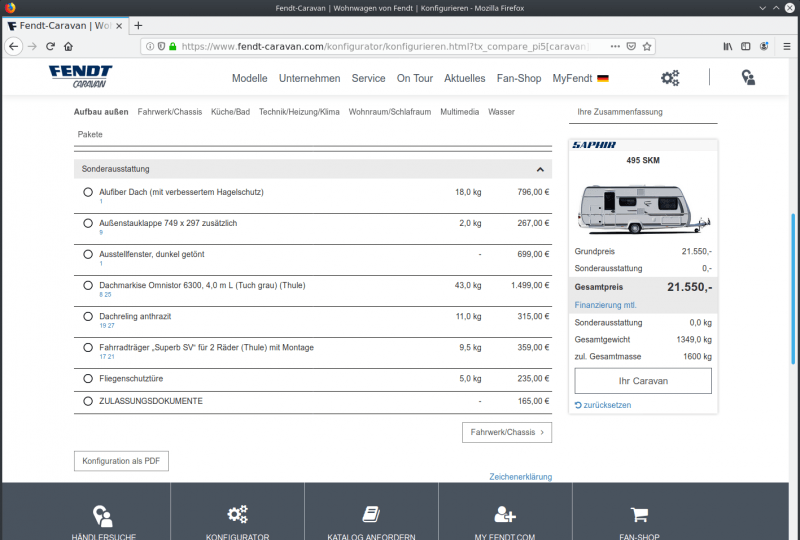Open the On Tour menu

tap(415, 79)
